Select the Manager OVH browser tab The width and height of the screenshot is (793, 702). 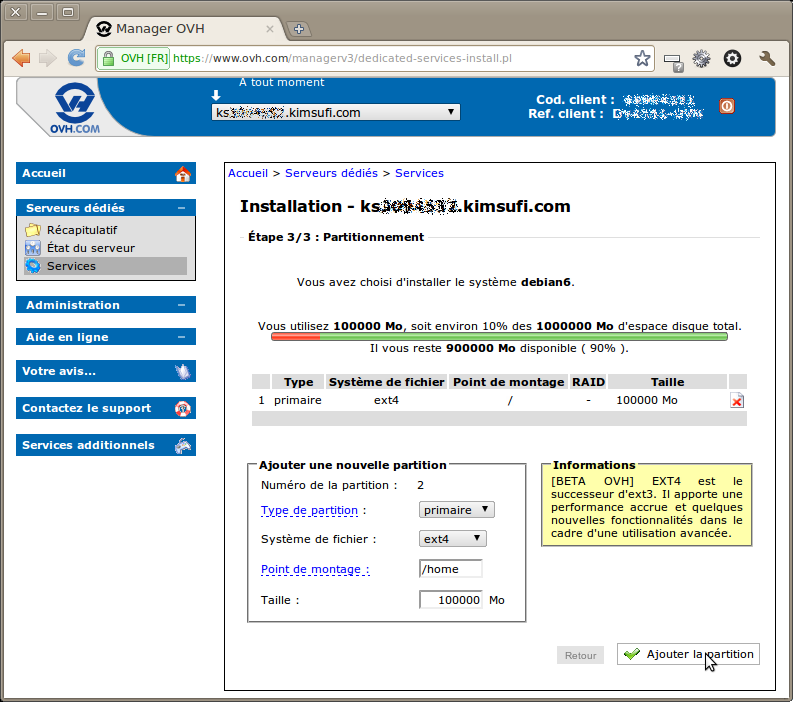[185, 29]
